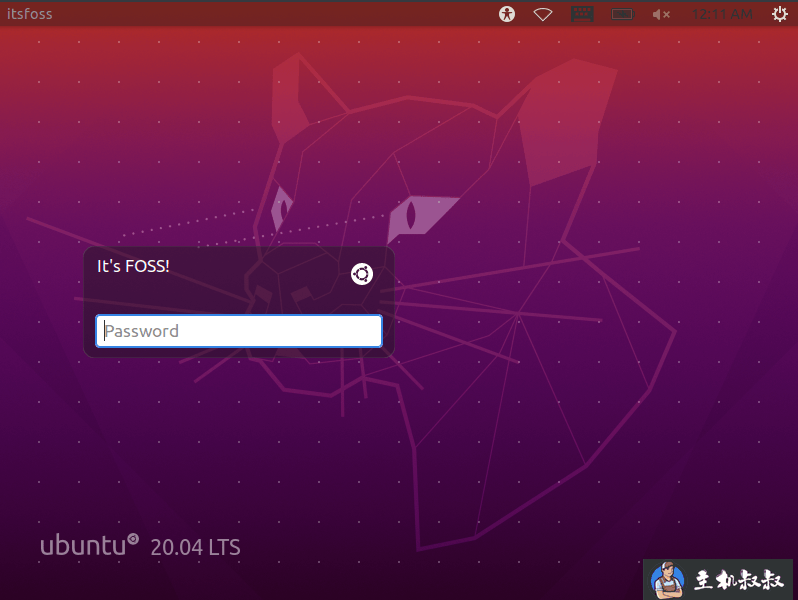This screenshot has height=600, width=798.
Task: Select the It's FOSS! user name
Action: [133, 266]
